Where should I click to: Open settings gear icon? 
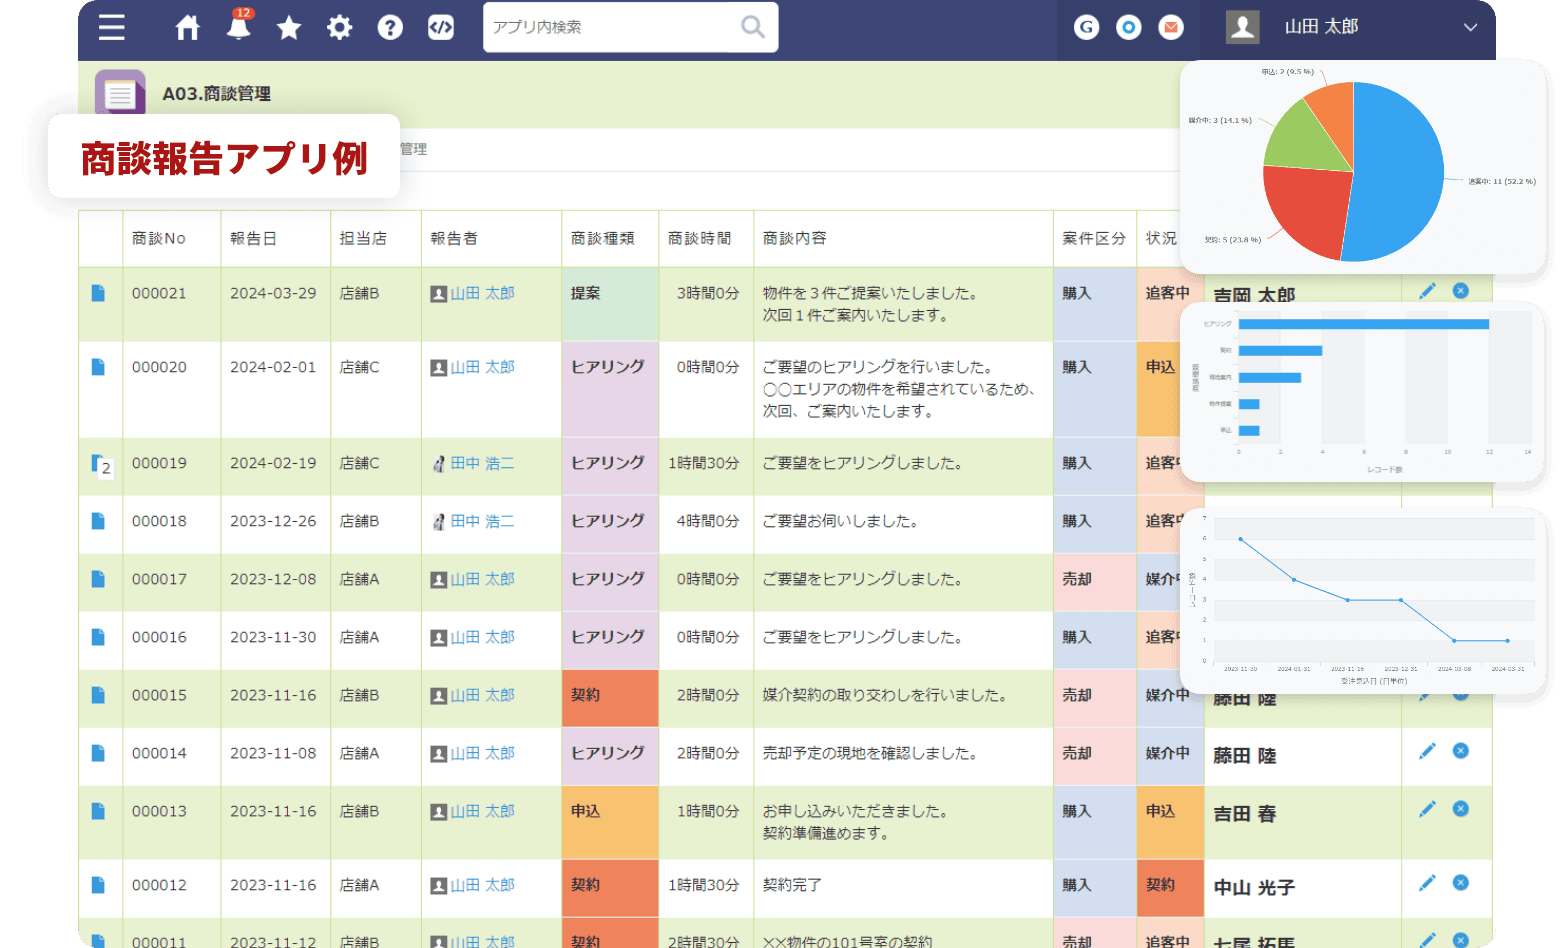point(340,27)
